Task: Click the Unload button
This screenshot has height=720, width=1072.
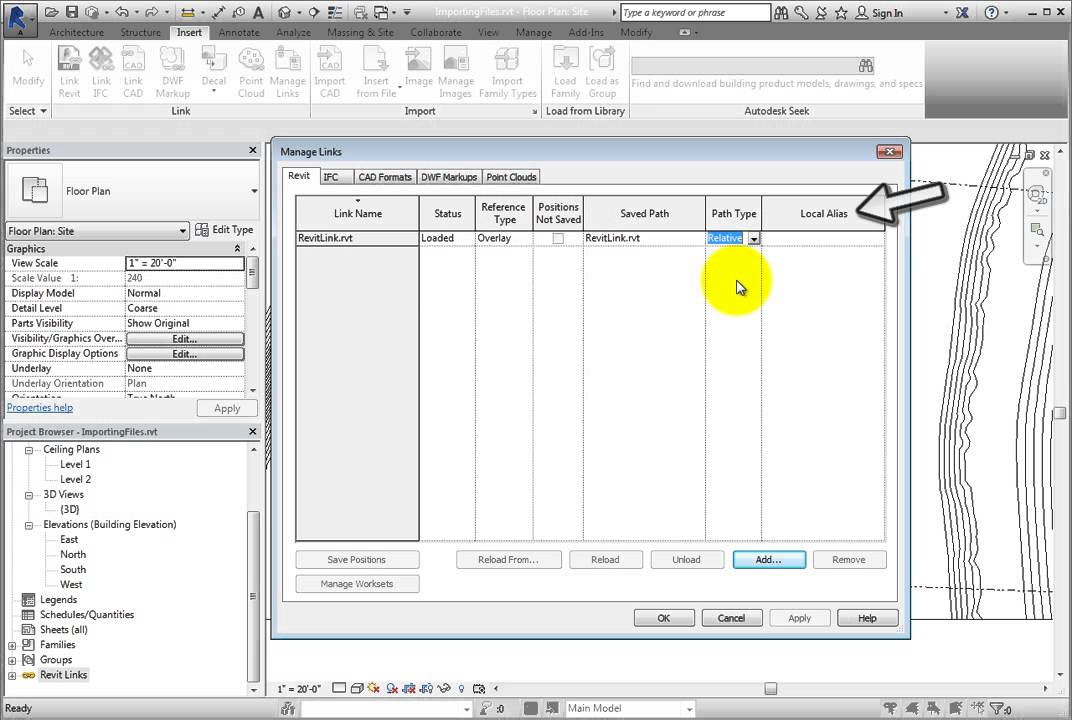Action: click(x=686, y=559)
